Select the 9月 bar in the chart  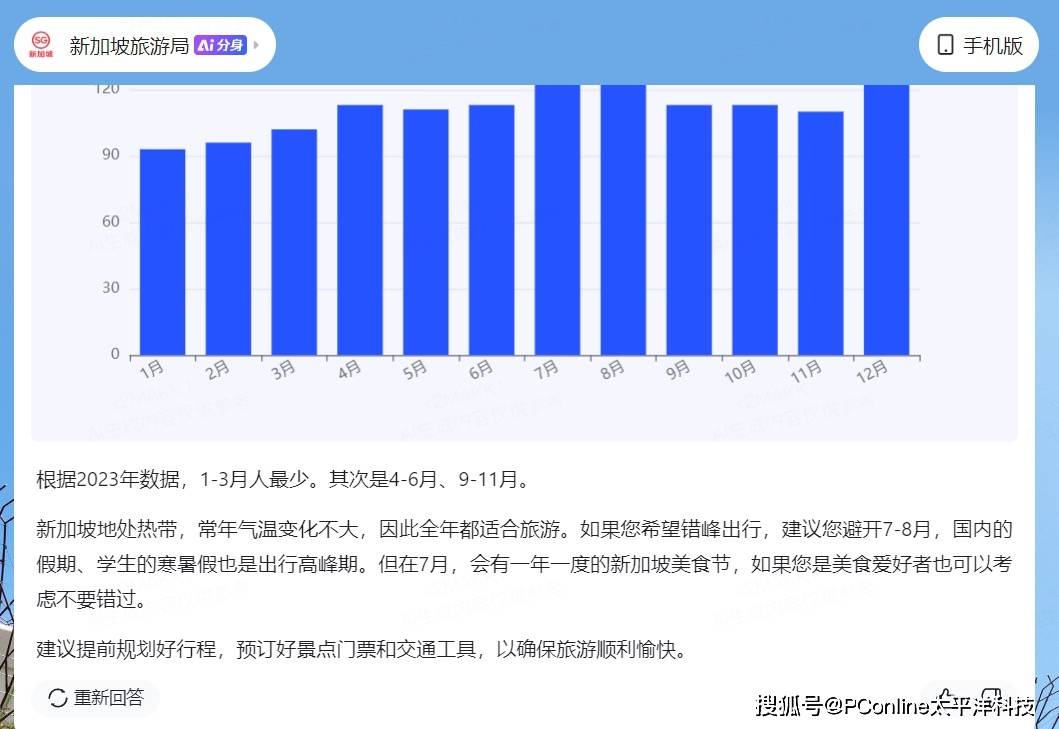pos(689,230)
